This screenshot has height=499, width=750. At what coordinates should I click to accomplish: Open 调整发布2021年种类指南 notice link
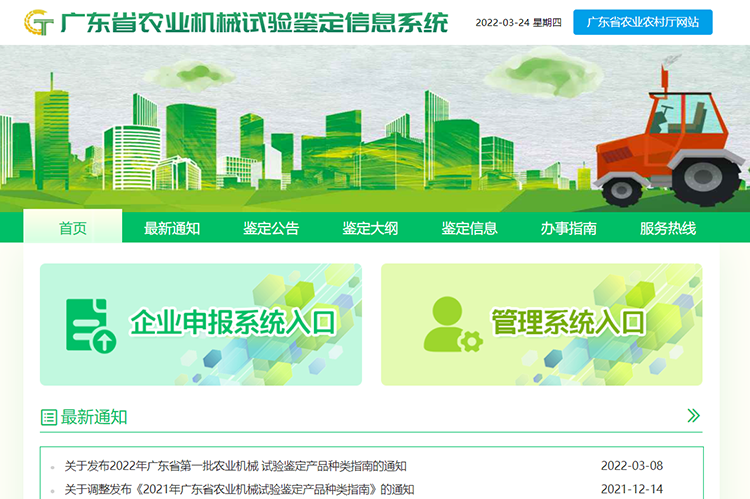coord(239,489)
